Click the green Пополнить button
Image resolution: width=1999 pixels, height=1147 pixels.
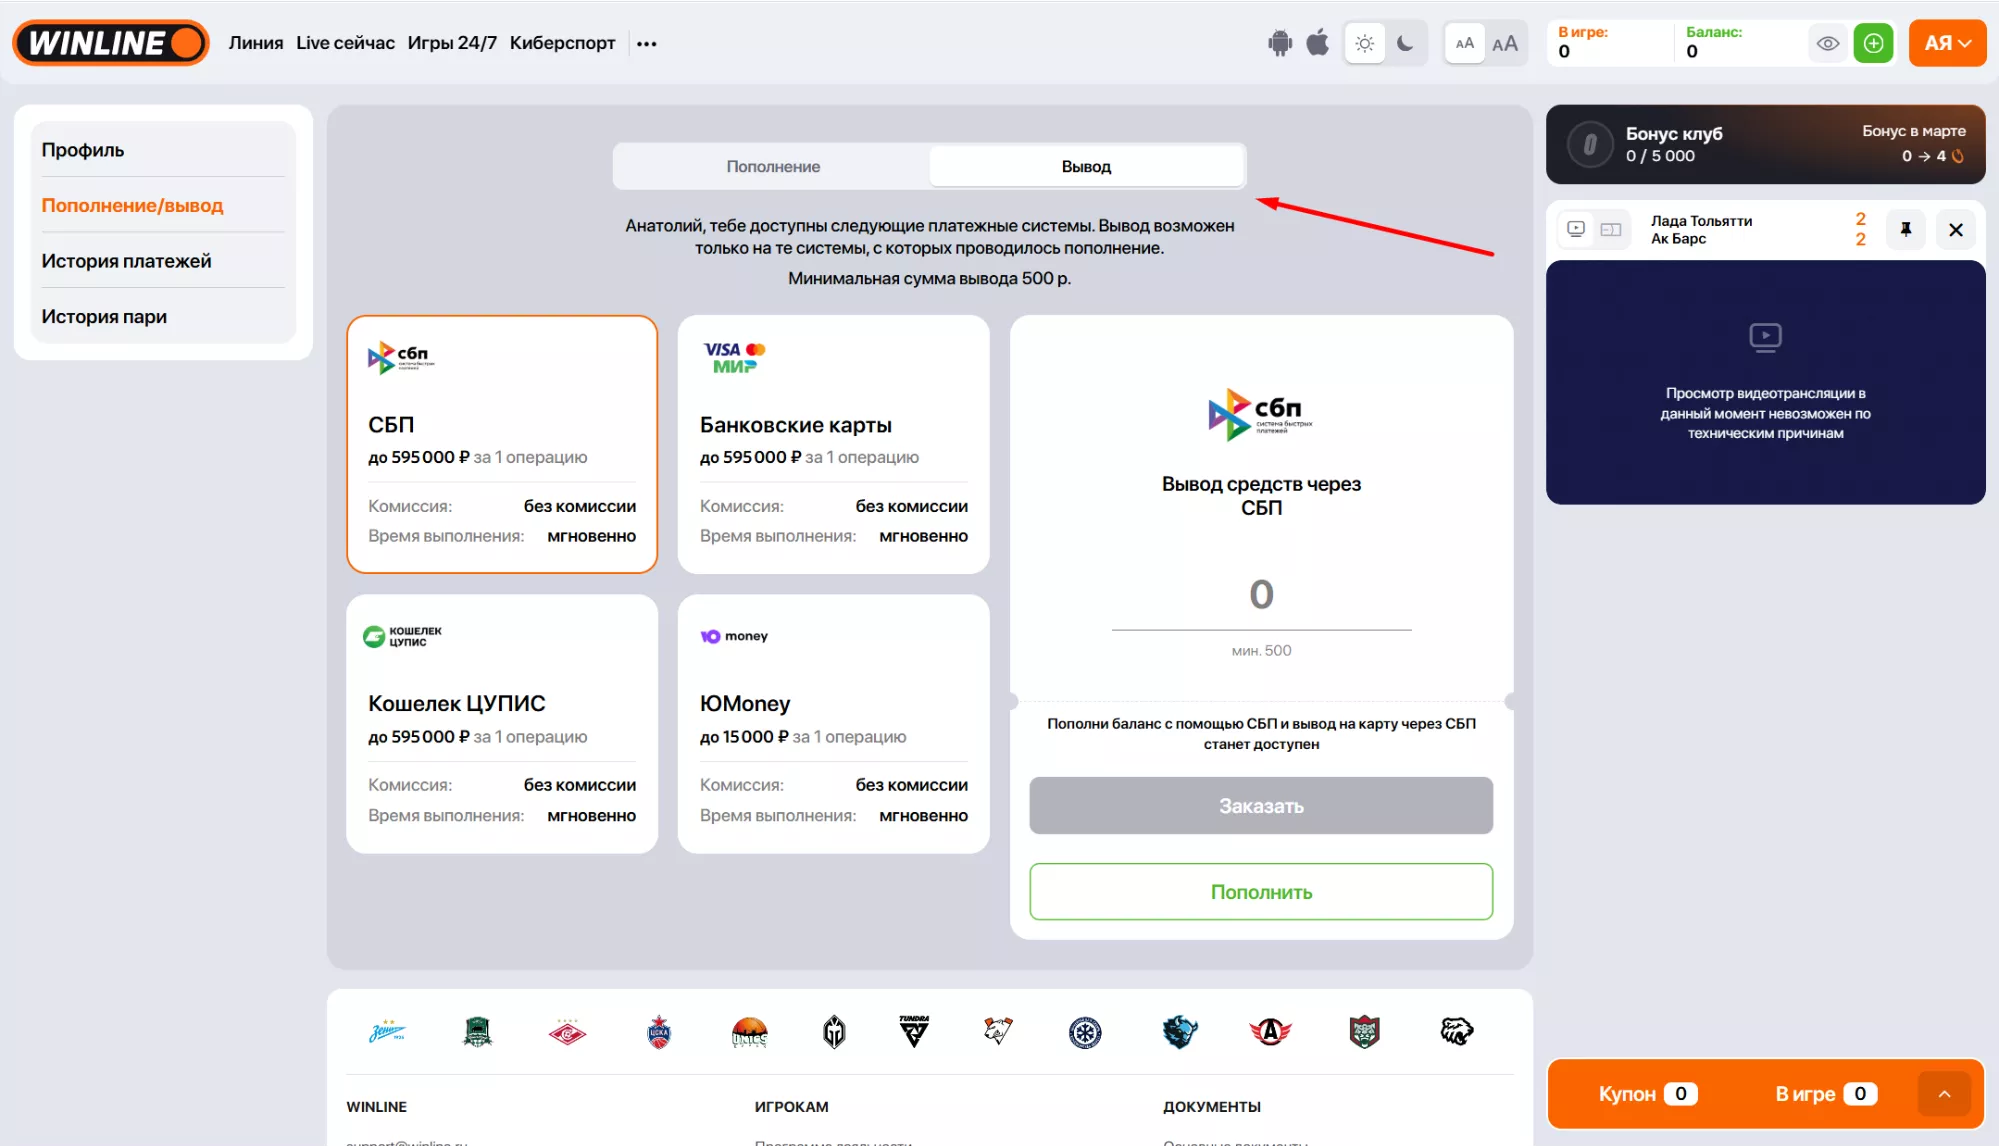[x=1261, y=891]
